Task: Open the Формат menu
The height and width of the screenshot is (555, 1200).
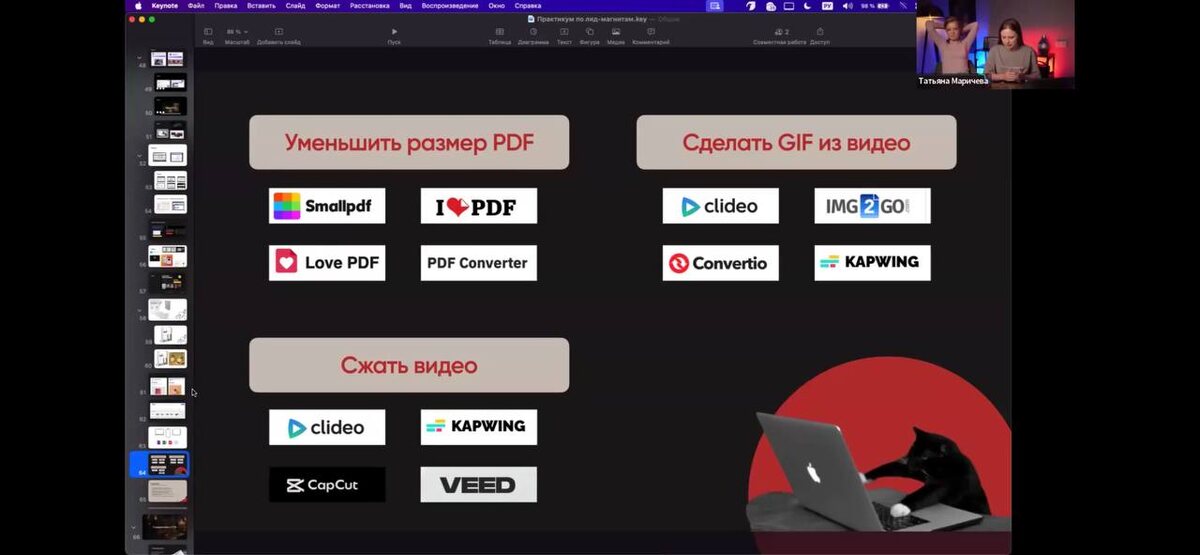Action: (327, 5)
